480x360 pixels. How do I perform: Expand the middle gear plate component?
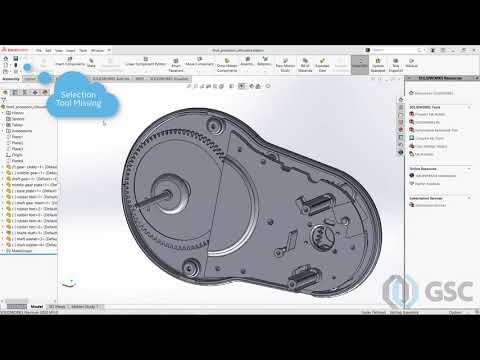click(3, 185)
